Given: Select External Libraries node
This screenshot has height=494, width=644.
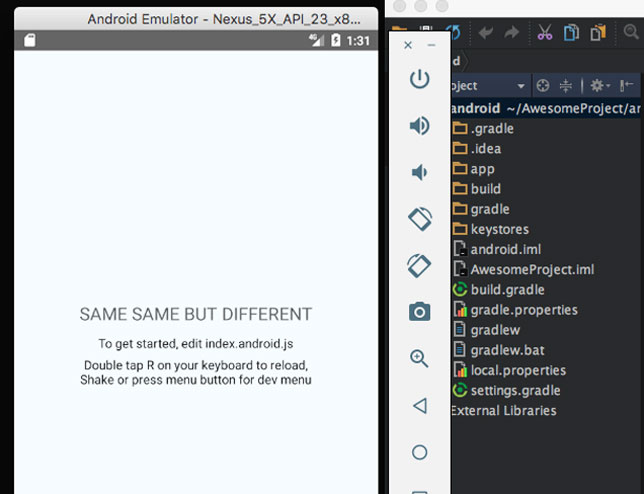Looking at the screenshot, I should tap(504, 410).
